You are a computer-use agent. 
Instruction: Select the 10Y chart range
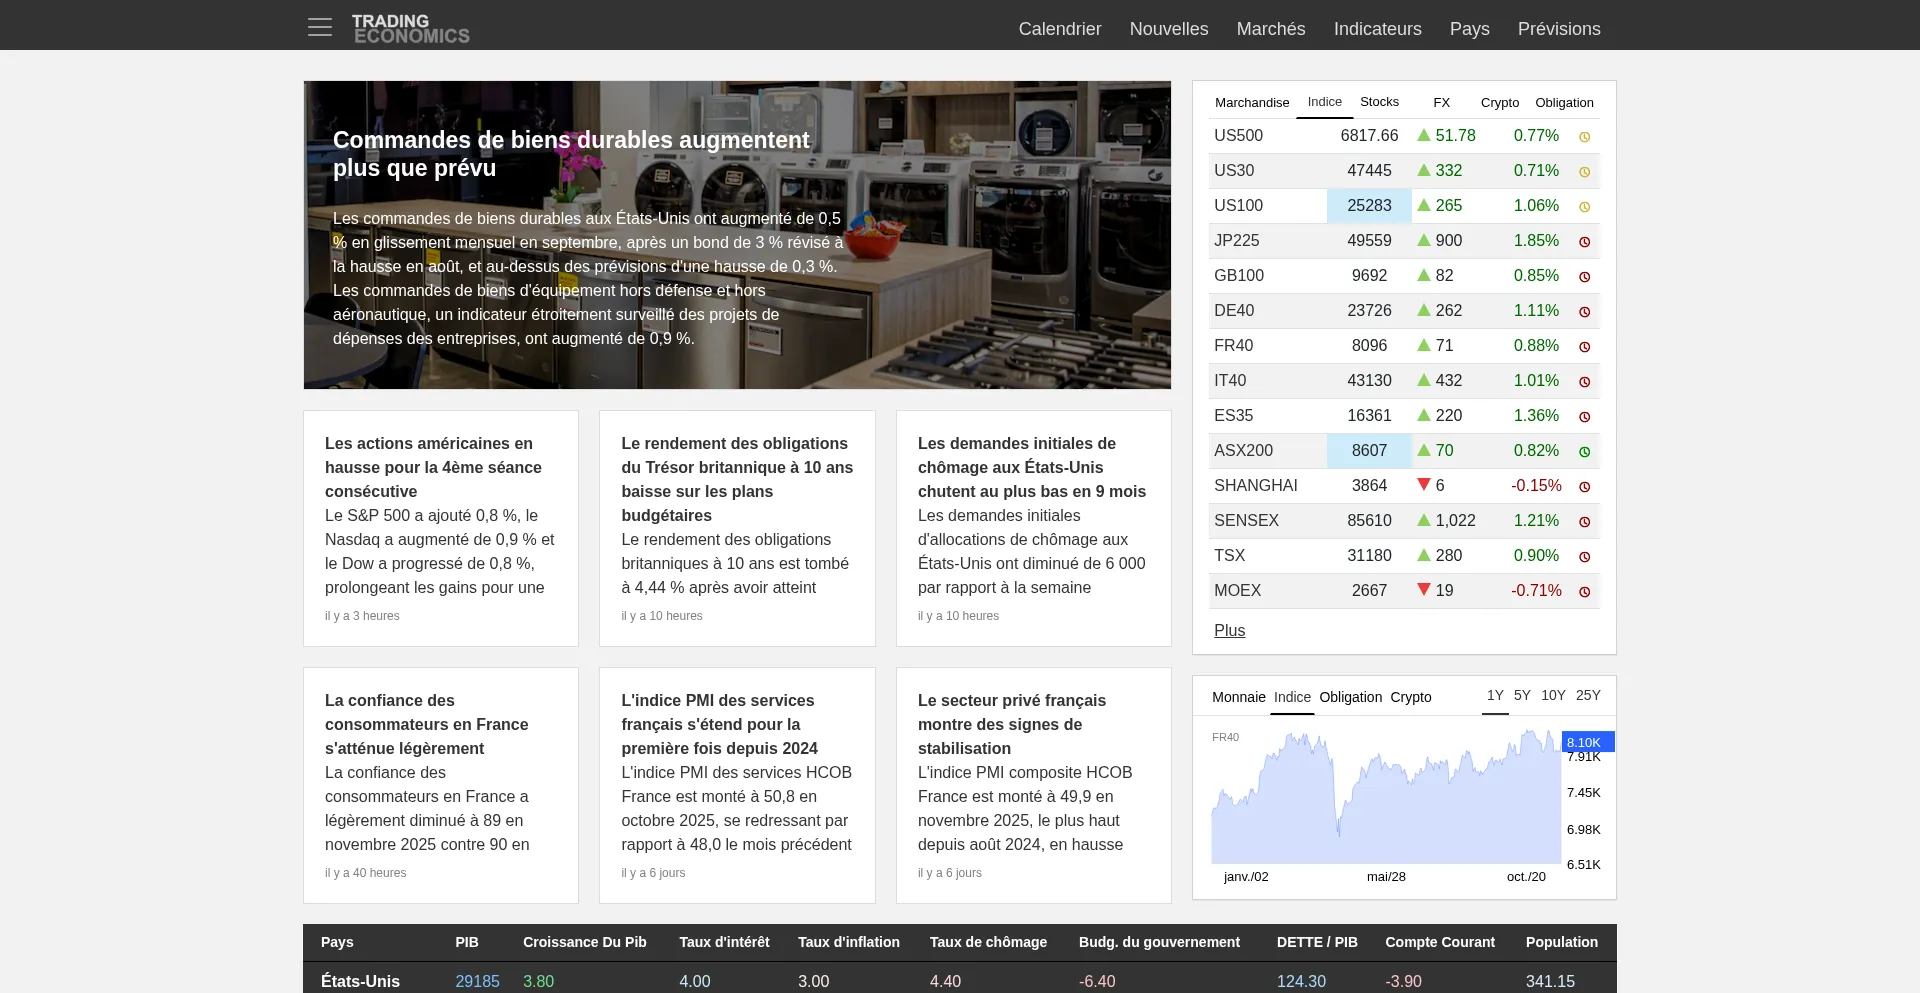[x=1552, y=695]
